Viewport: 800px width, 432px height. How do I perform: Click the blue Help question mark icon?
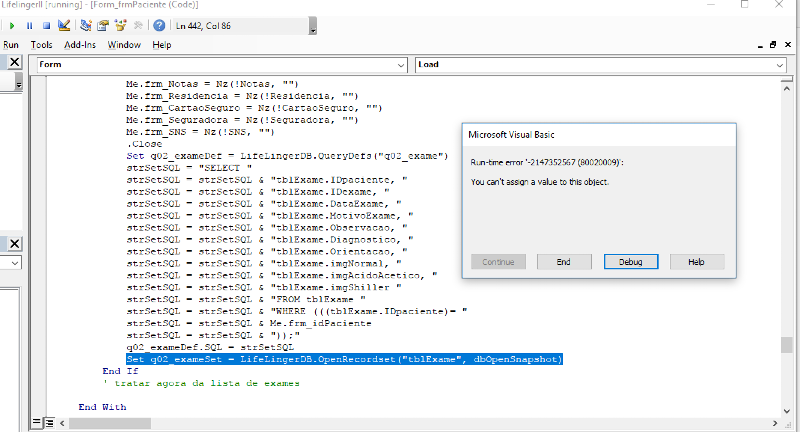coord(159,25)
